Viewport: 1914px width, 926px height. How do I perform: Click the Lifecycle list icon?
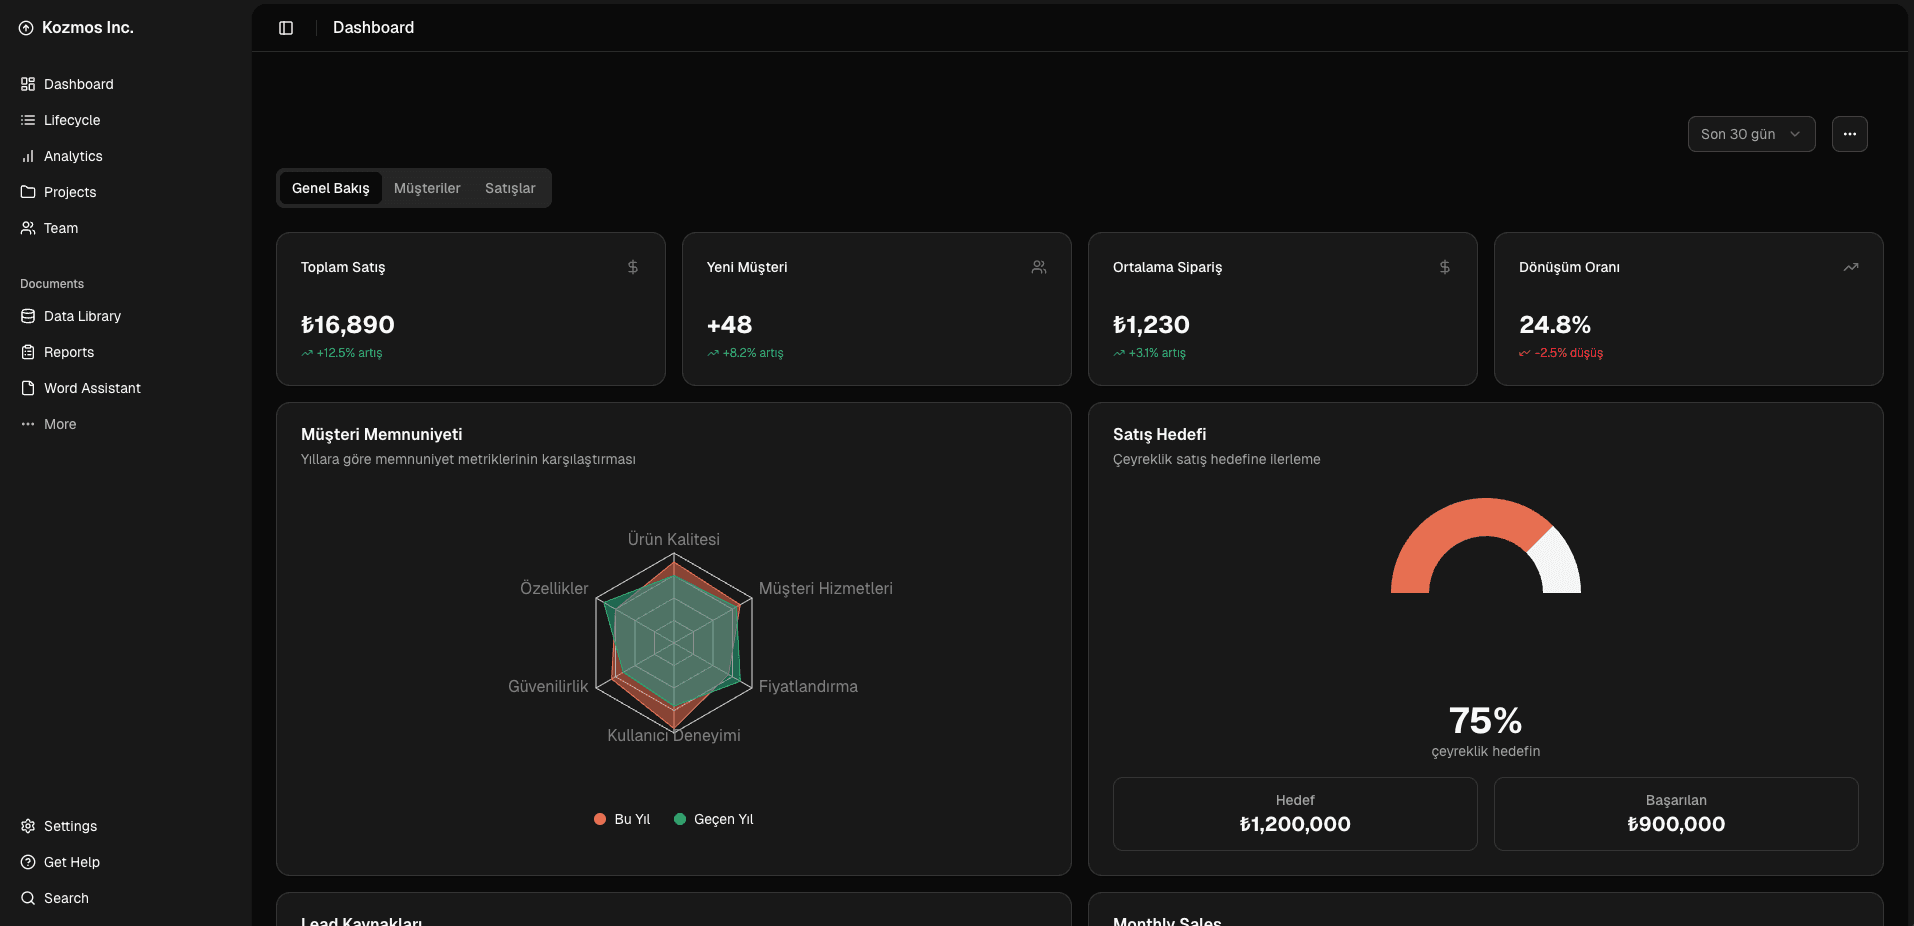coord(28,120)
